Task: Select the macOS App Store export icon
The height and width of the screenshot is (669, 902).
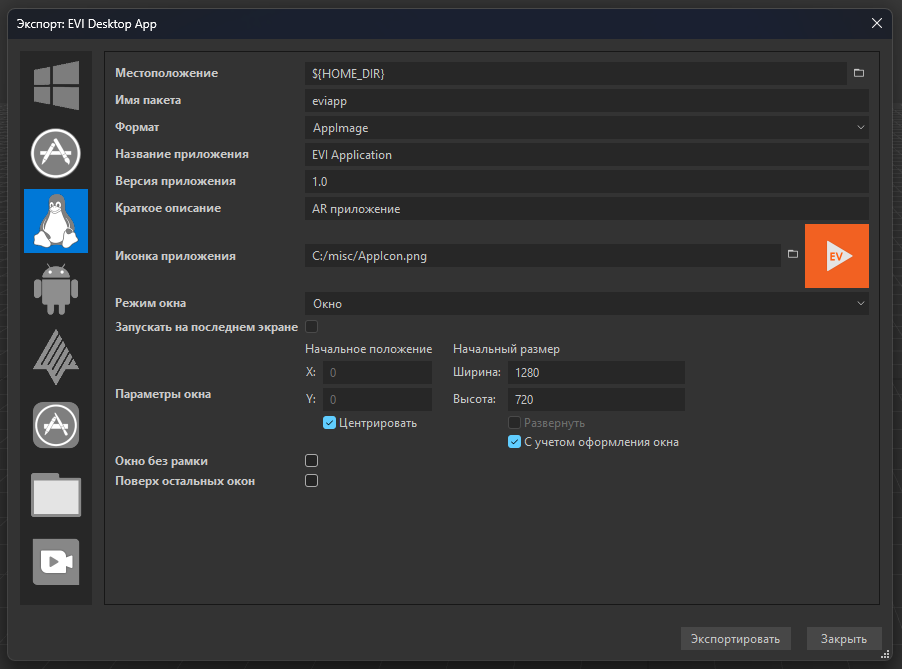Action: coord(56,153)
